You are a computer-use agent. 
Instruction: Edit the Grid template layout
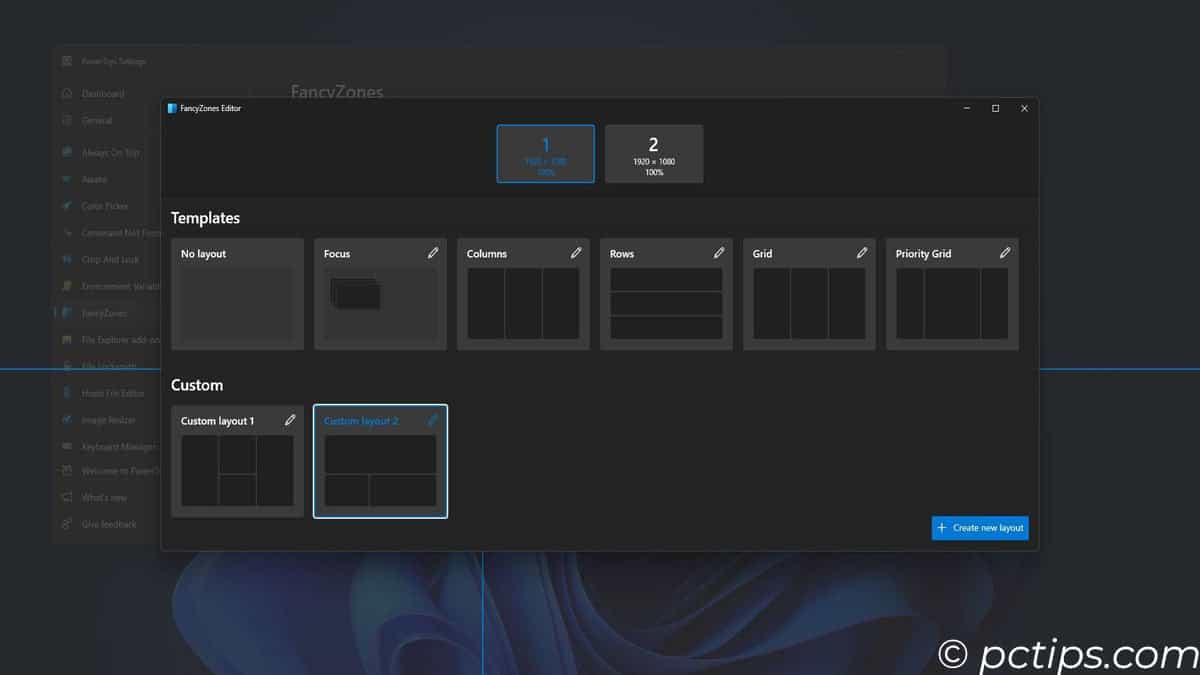(x=862, y=253)
